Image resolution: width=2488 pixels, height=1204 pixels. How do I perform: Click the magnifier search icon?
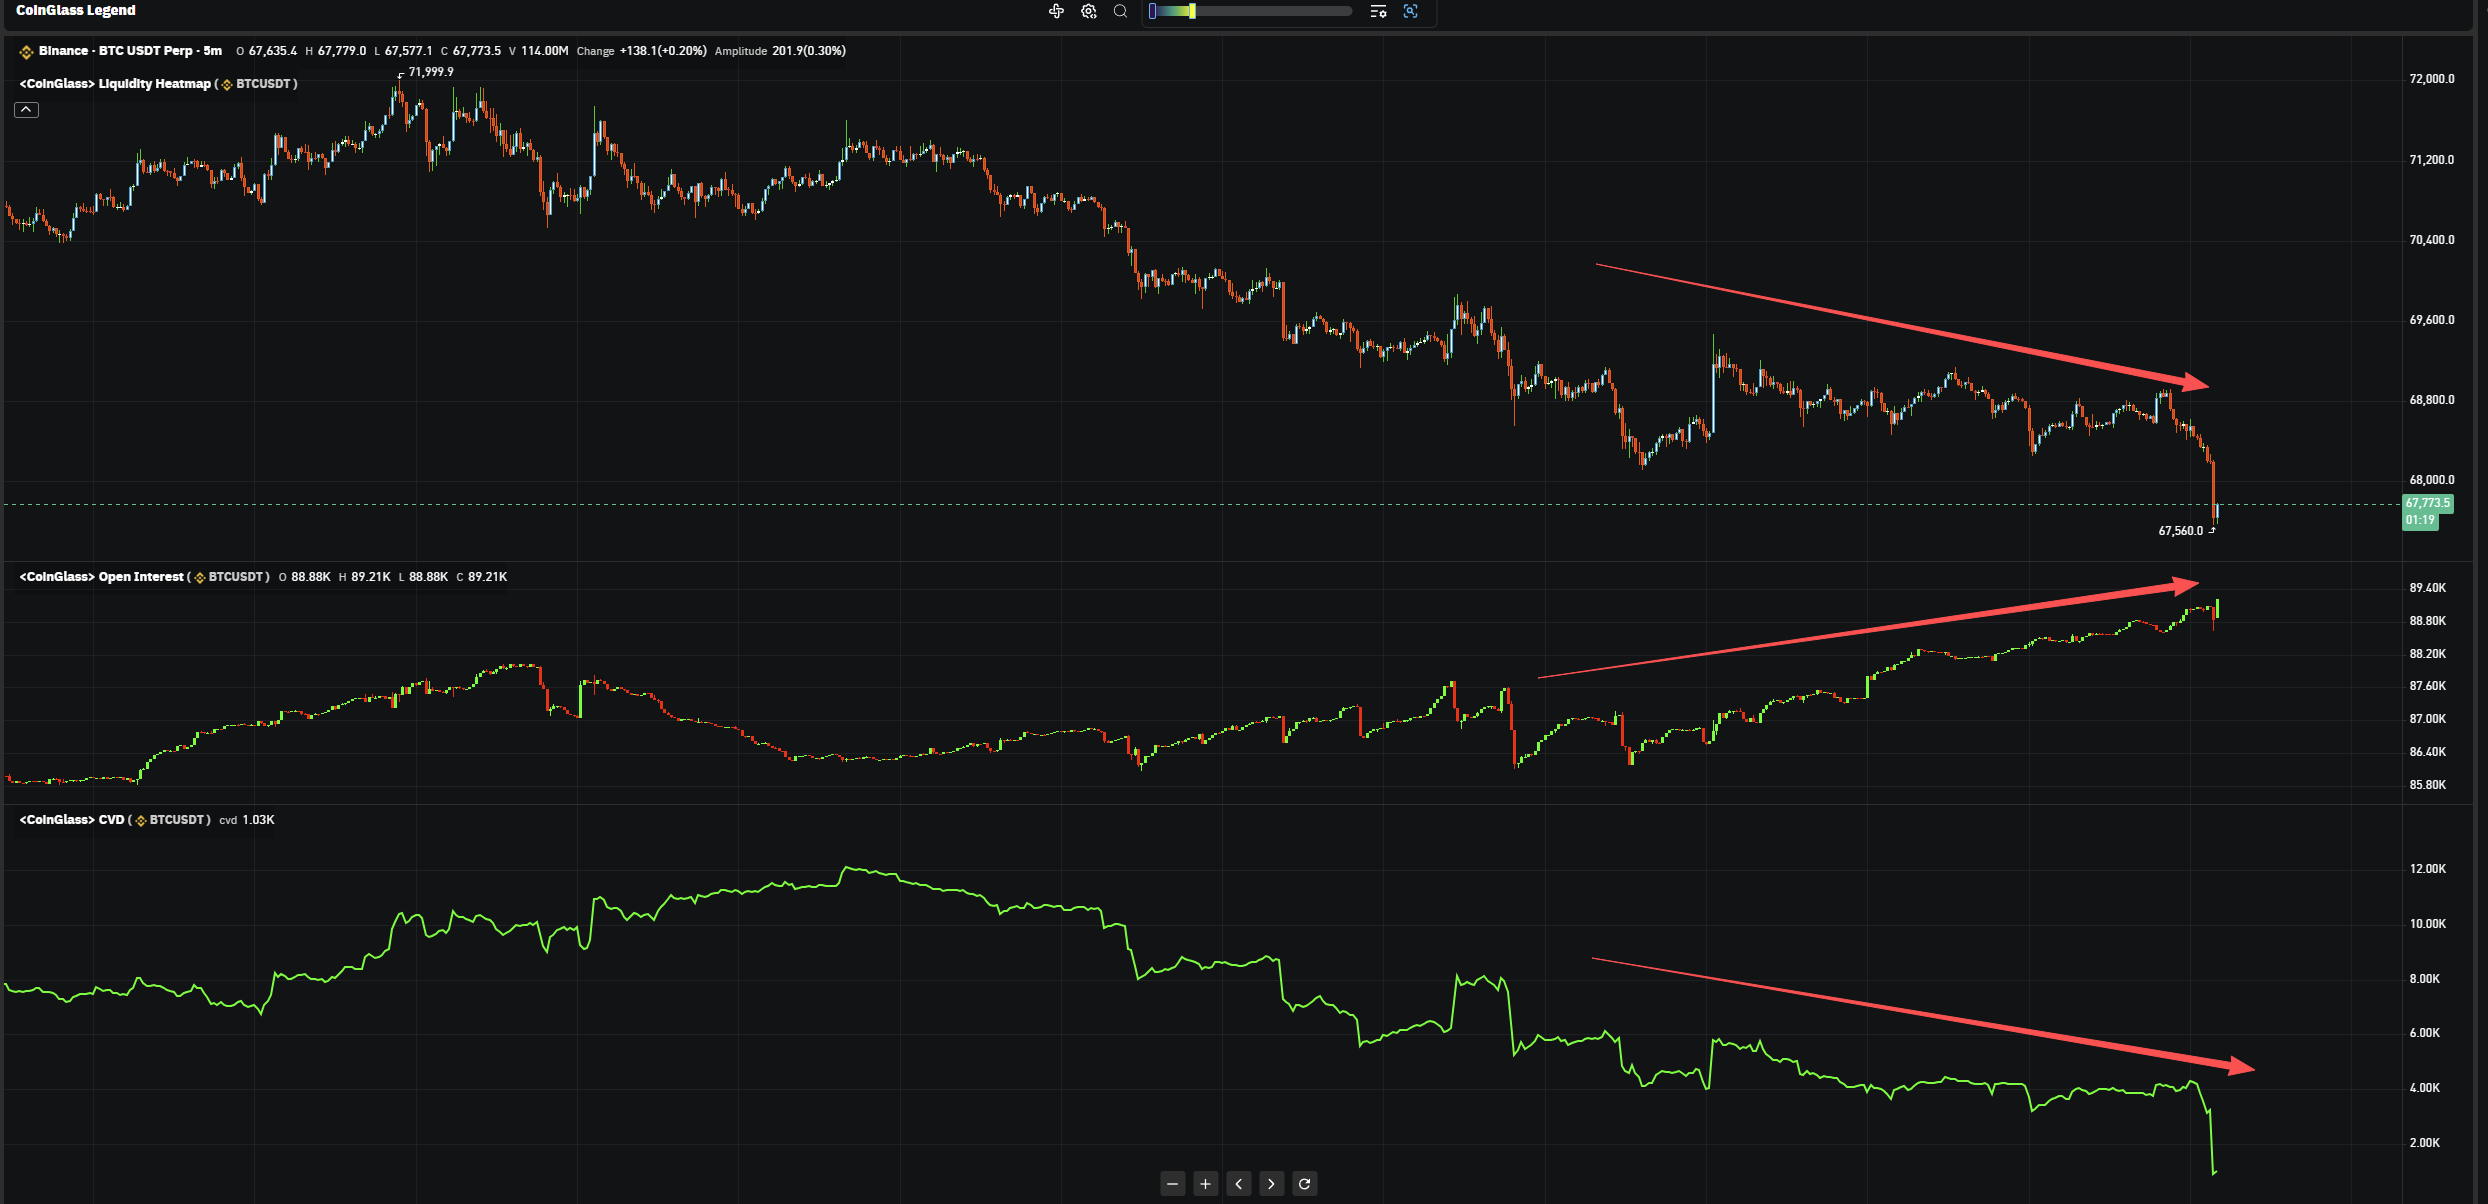(1121, 11)
